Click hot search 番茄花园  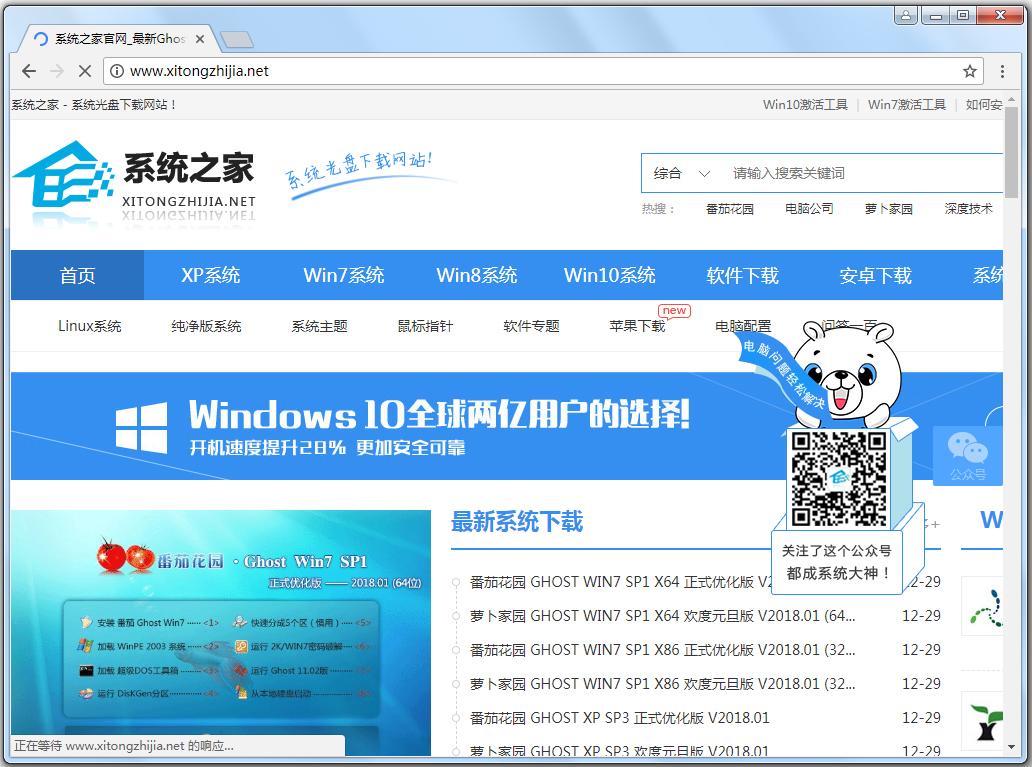point(729,209)
